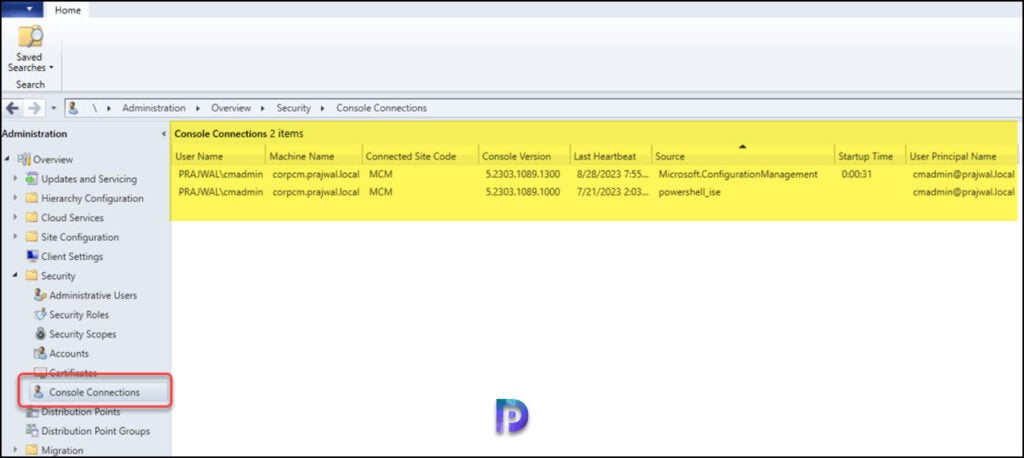Click the 7/21/2023 last heartbeat cell

(x=611, y=192)
